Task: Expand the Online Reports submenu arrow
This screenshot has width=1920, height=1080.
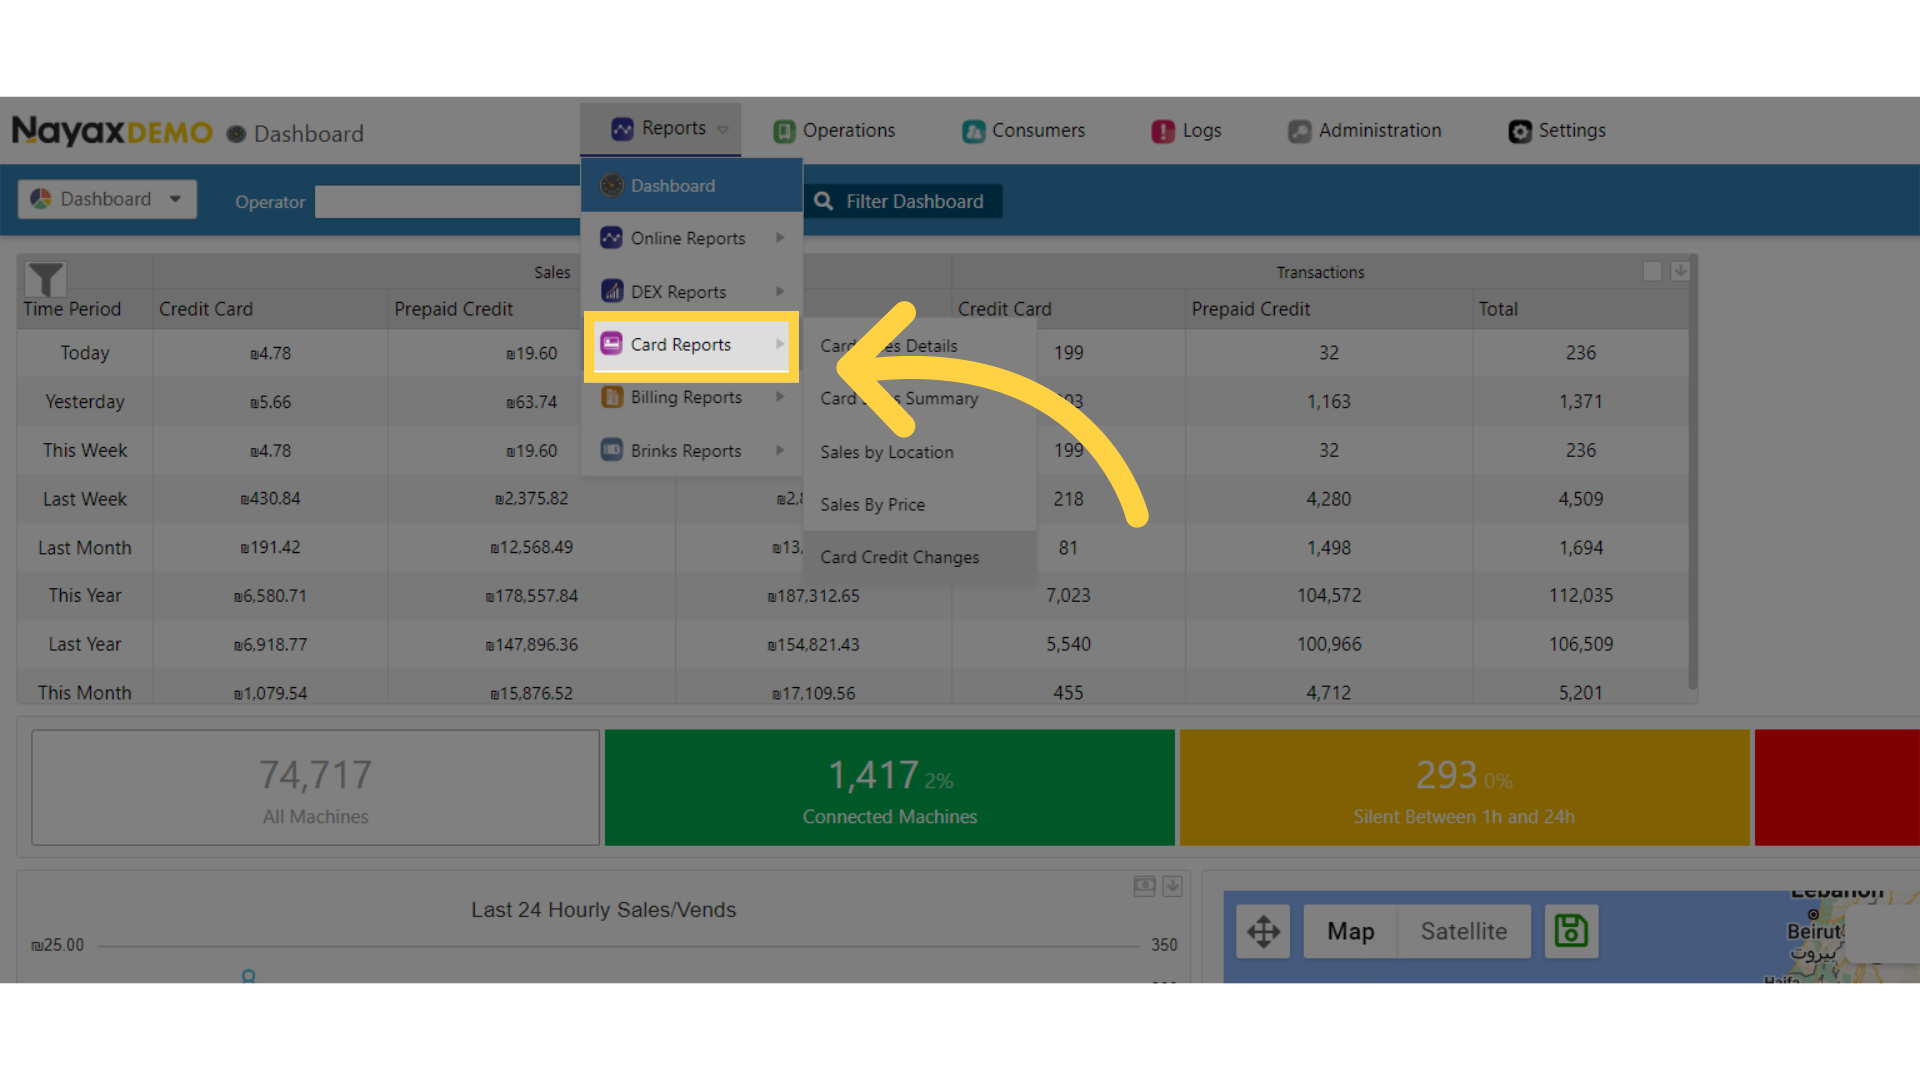Action: tap(780, 238)
